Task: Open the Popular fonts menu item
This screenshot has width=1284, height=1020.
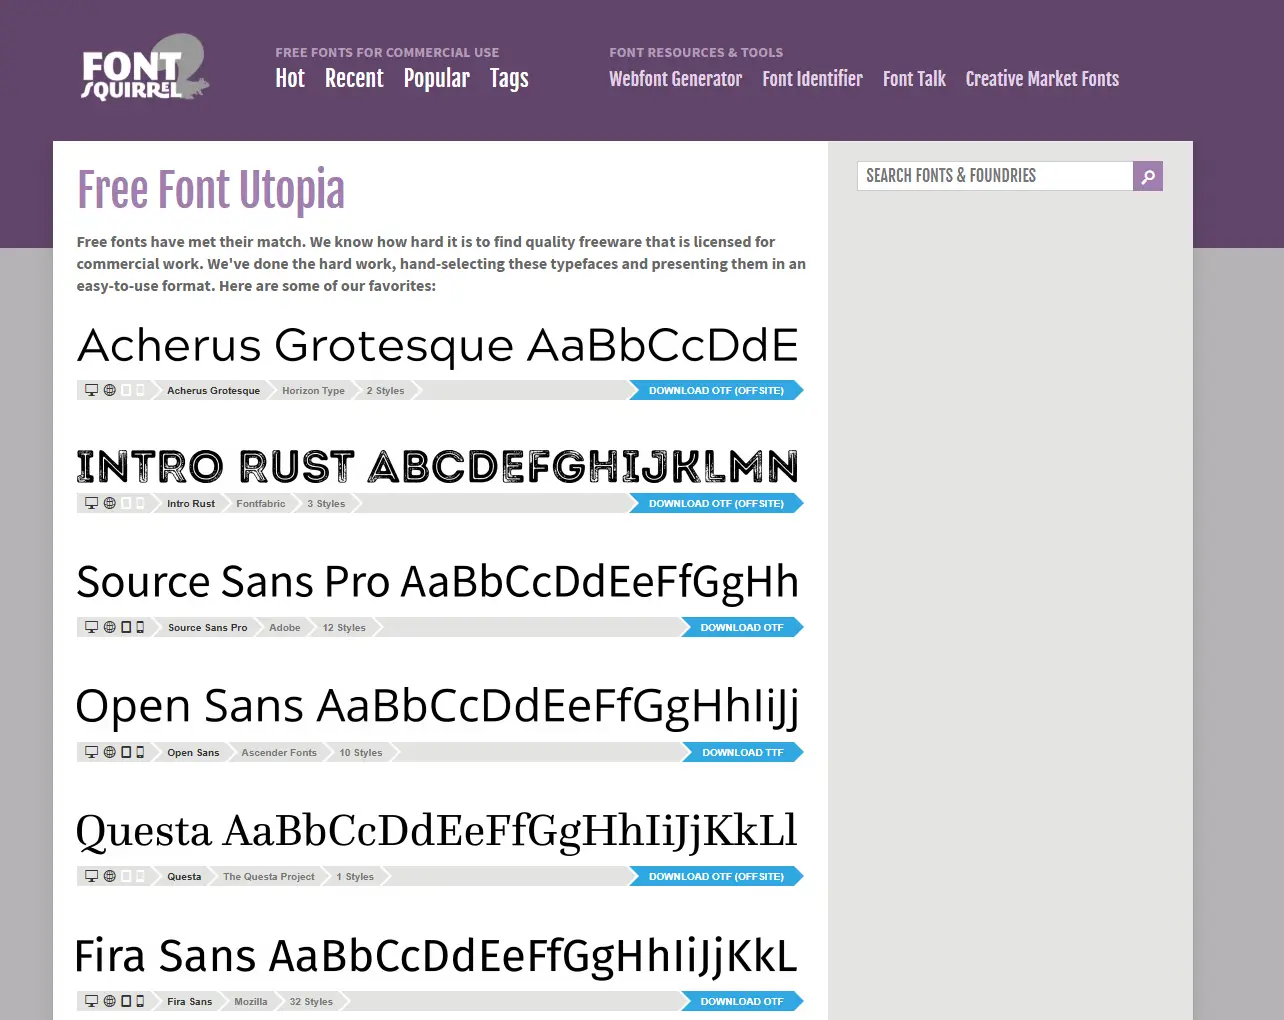Action: click(437, 78)
